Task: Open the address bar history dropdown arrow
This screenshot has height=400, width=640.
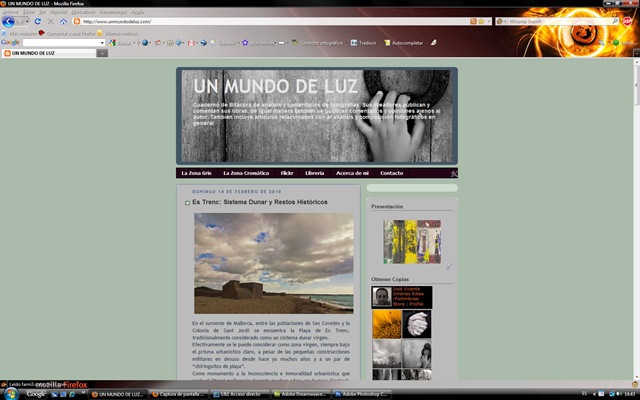Action: tap(489, 21)
